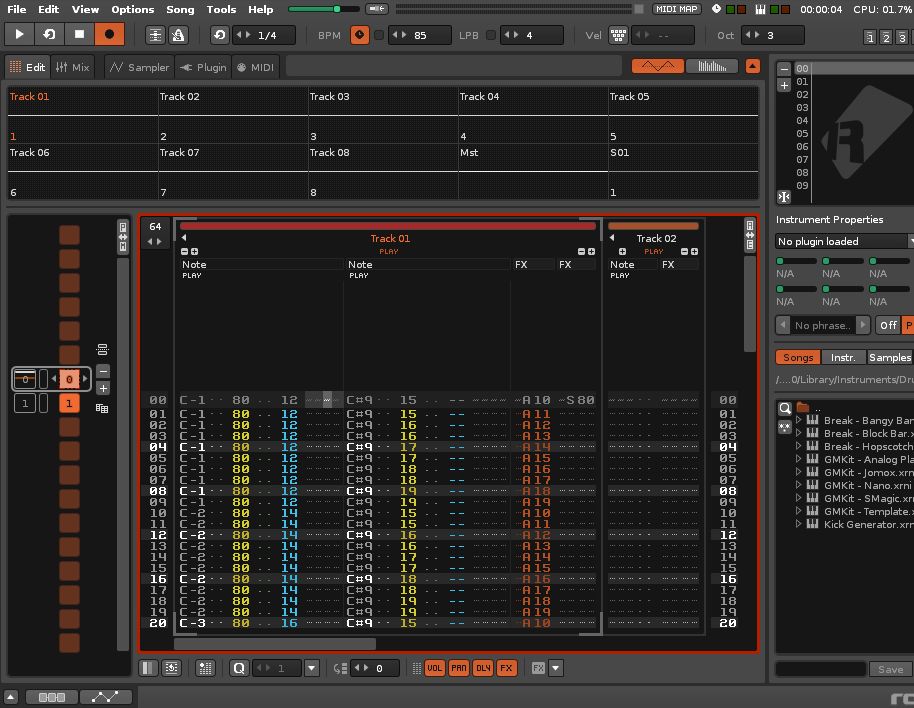Toggle the VOL column visibility
914x708 pixels.
435,668
